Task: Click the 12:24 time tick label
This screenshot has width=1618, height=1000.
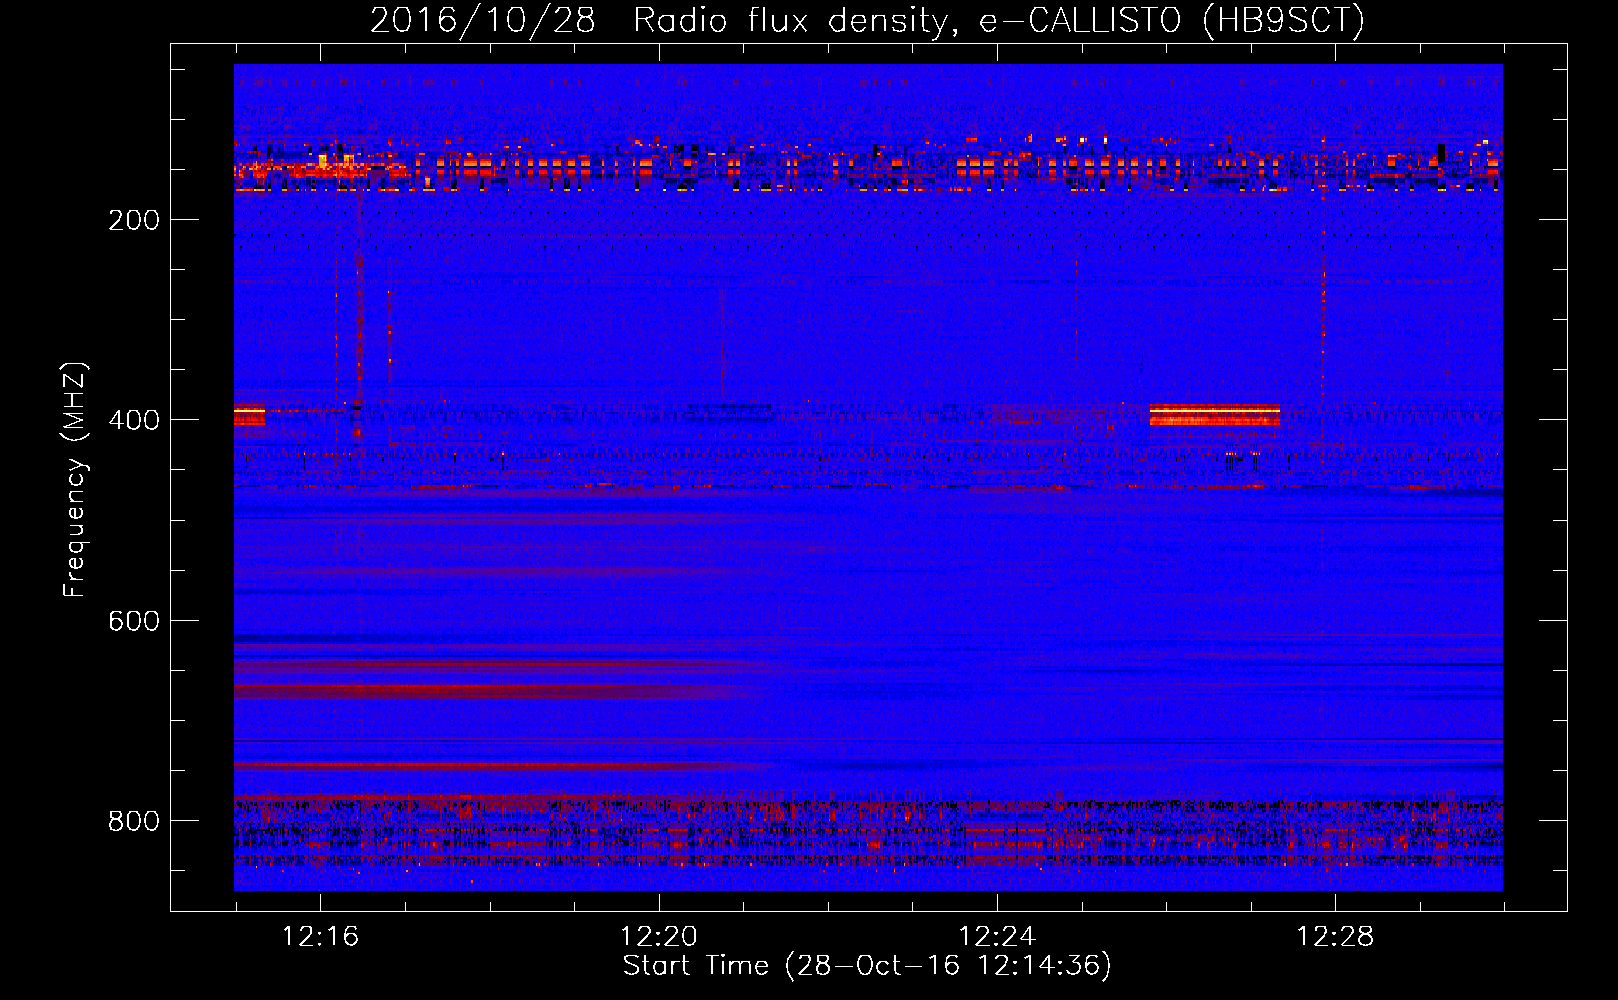Action: [997, 937]
